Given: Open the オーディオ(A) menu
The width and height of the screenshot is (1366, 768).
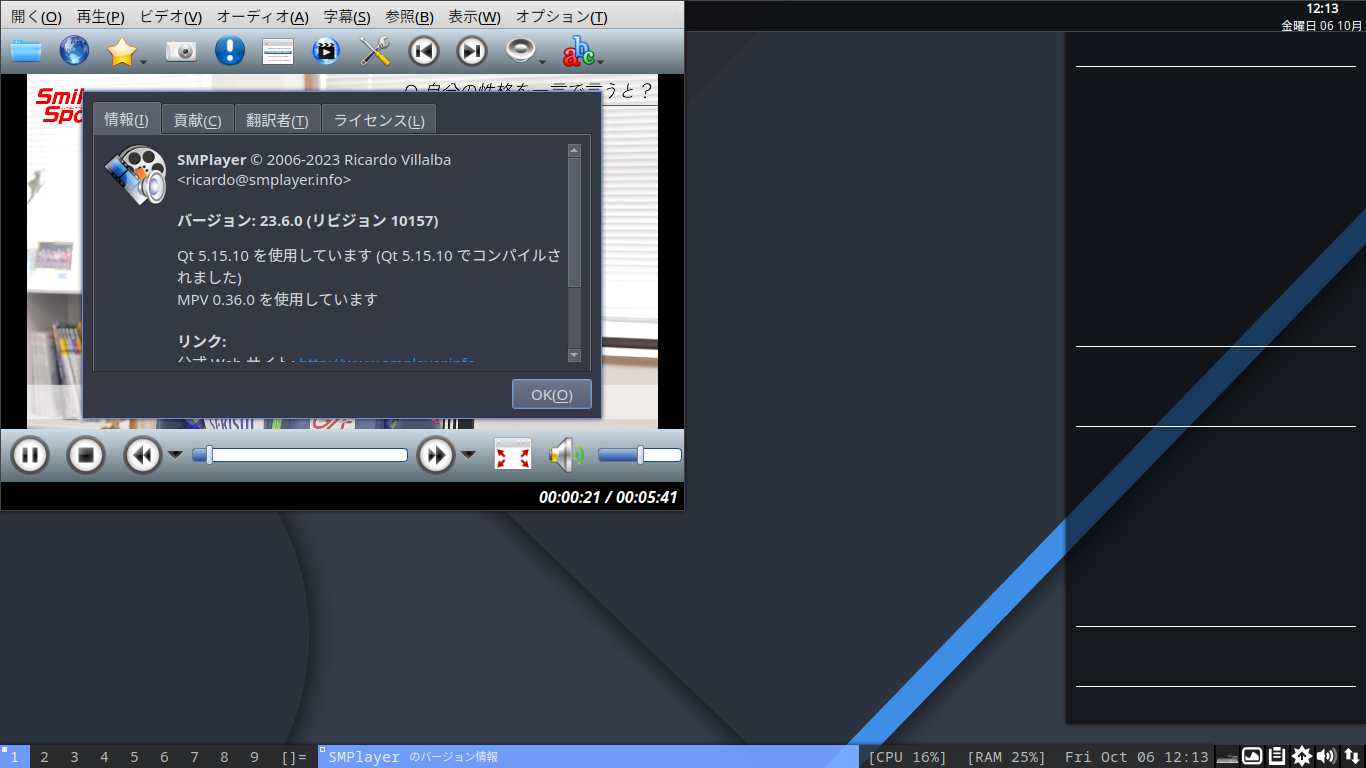Looking at the screenshot, I should coord(263,16).
